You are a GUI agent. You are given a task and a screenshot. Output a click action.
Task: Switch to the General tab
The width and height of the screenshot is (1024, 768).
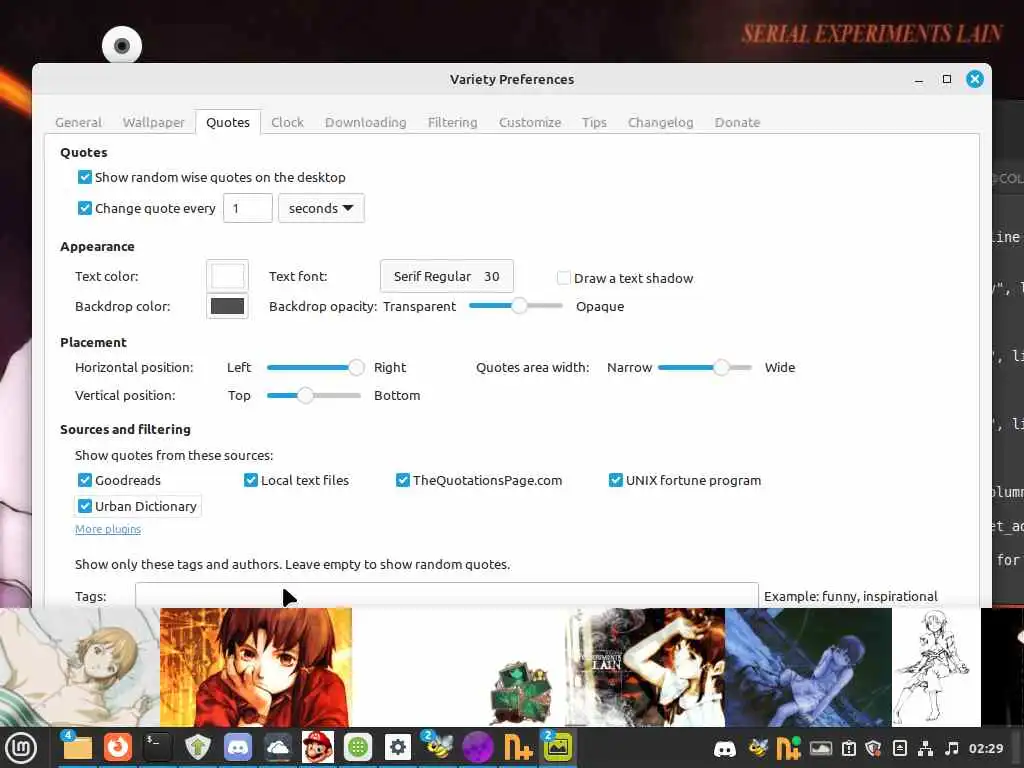click(x=78, y=122)
